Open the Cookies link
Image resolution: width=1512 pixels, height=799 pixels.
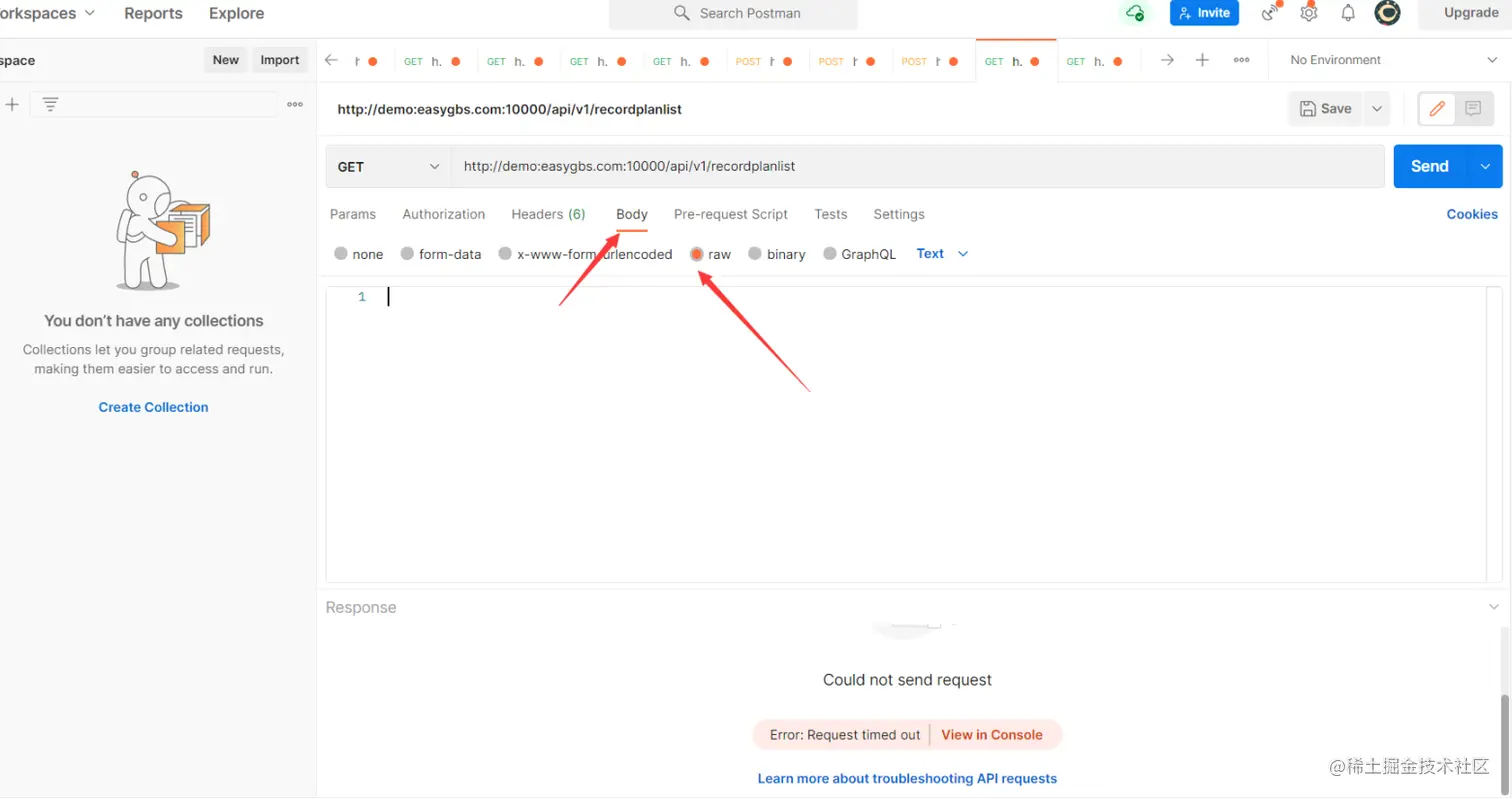(x=1472, y=214)
